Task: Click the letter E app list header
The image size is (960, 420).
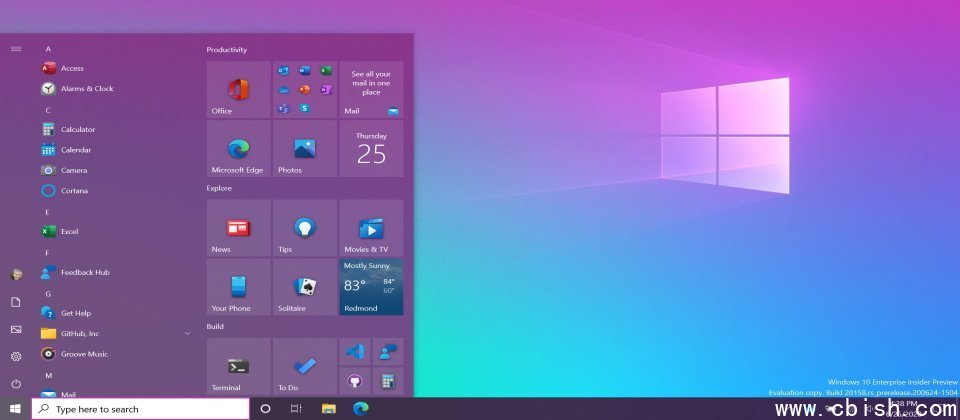Action: pos(48,212)
